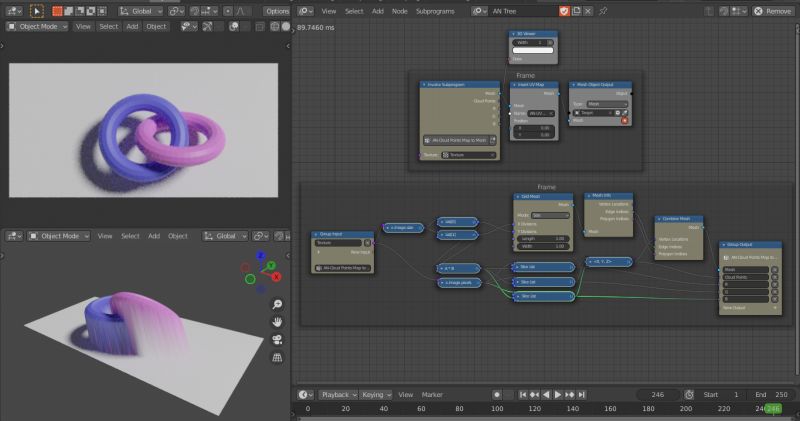
Task: Open snapping options dropdown in top header
Action: point(207,11)
